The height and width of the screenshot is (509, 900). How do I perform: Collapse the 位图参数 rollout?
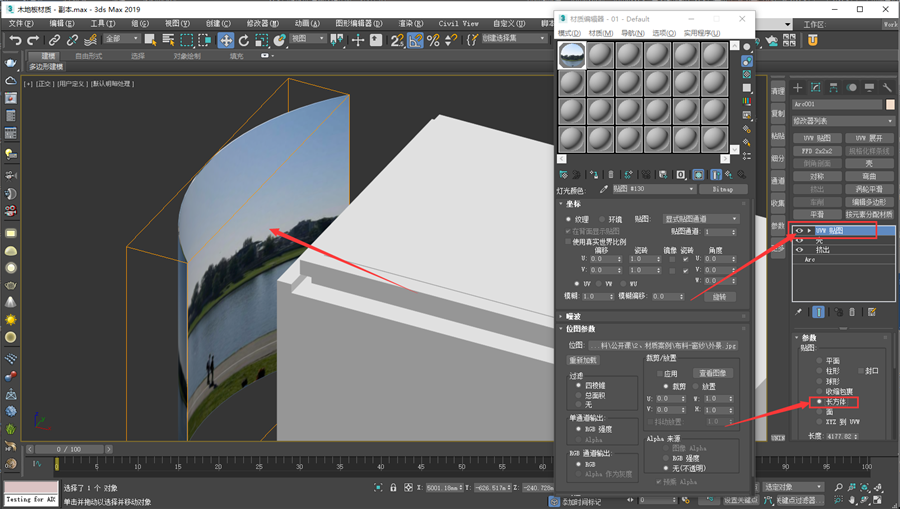(580, 329)
